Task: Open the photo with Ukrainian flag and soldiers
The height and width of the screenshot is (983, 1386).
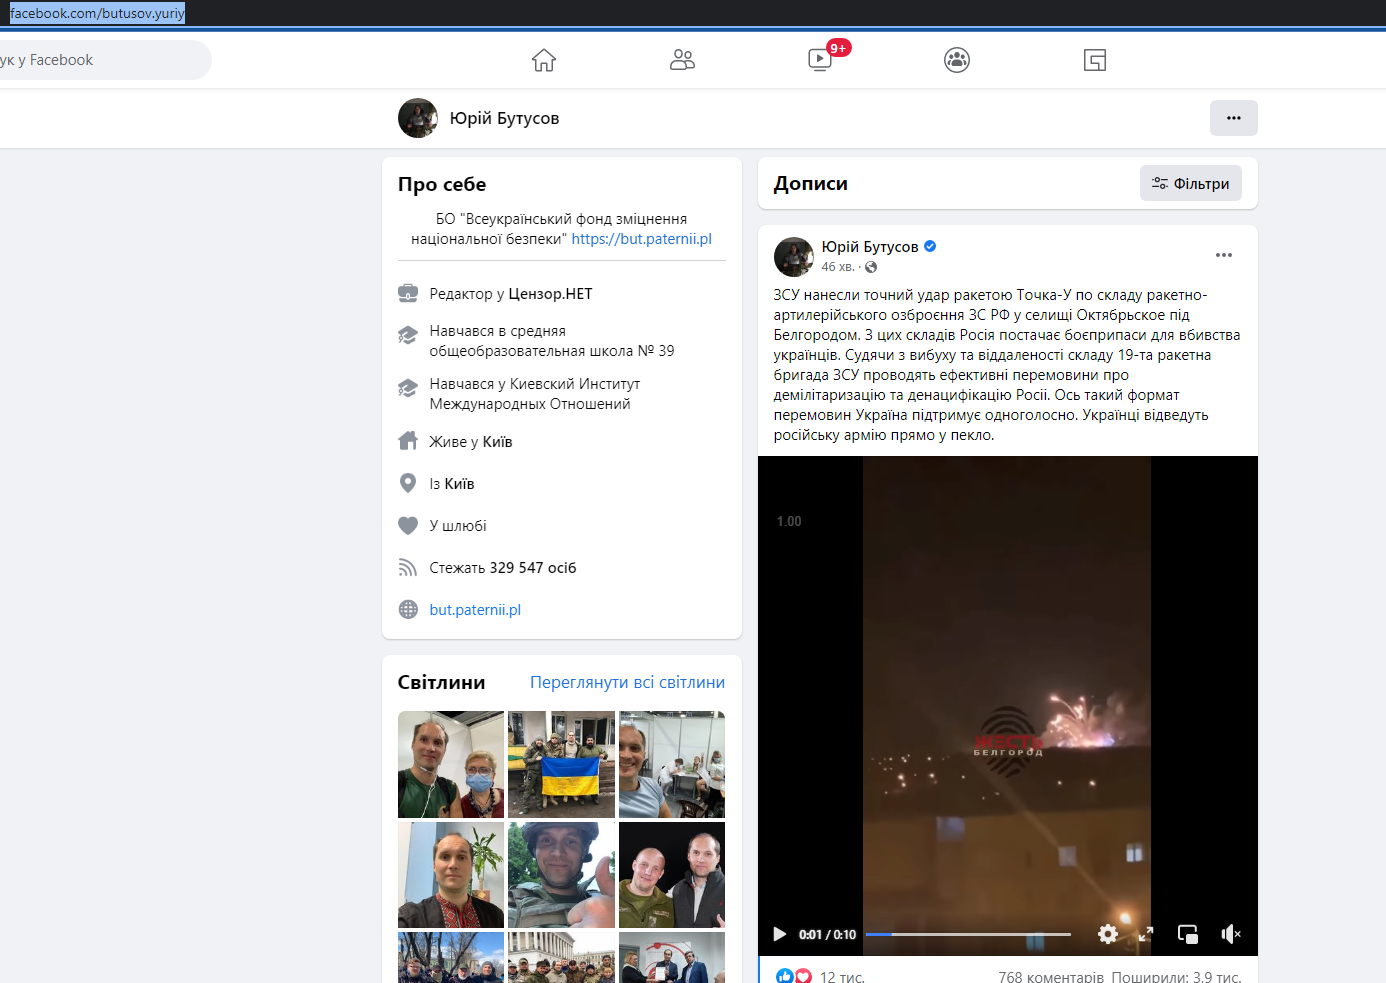Action: point(561,765)
